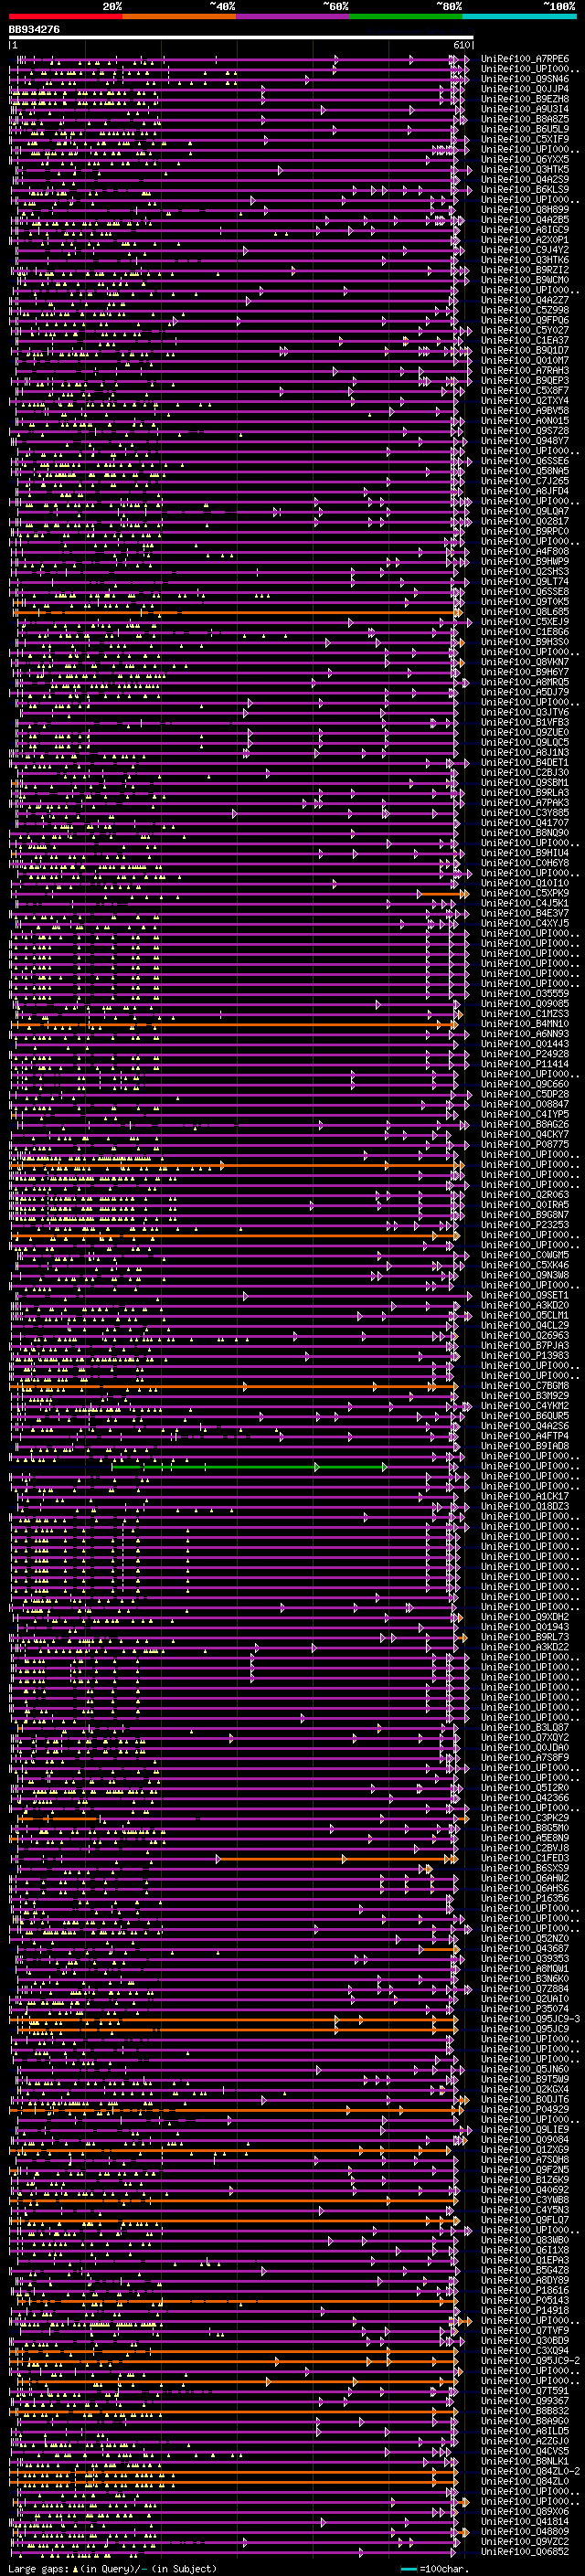Select the UniRef100_Q7XQY2 label

(525, 1737)
